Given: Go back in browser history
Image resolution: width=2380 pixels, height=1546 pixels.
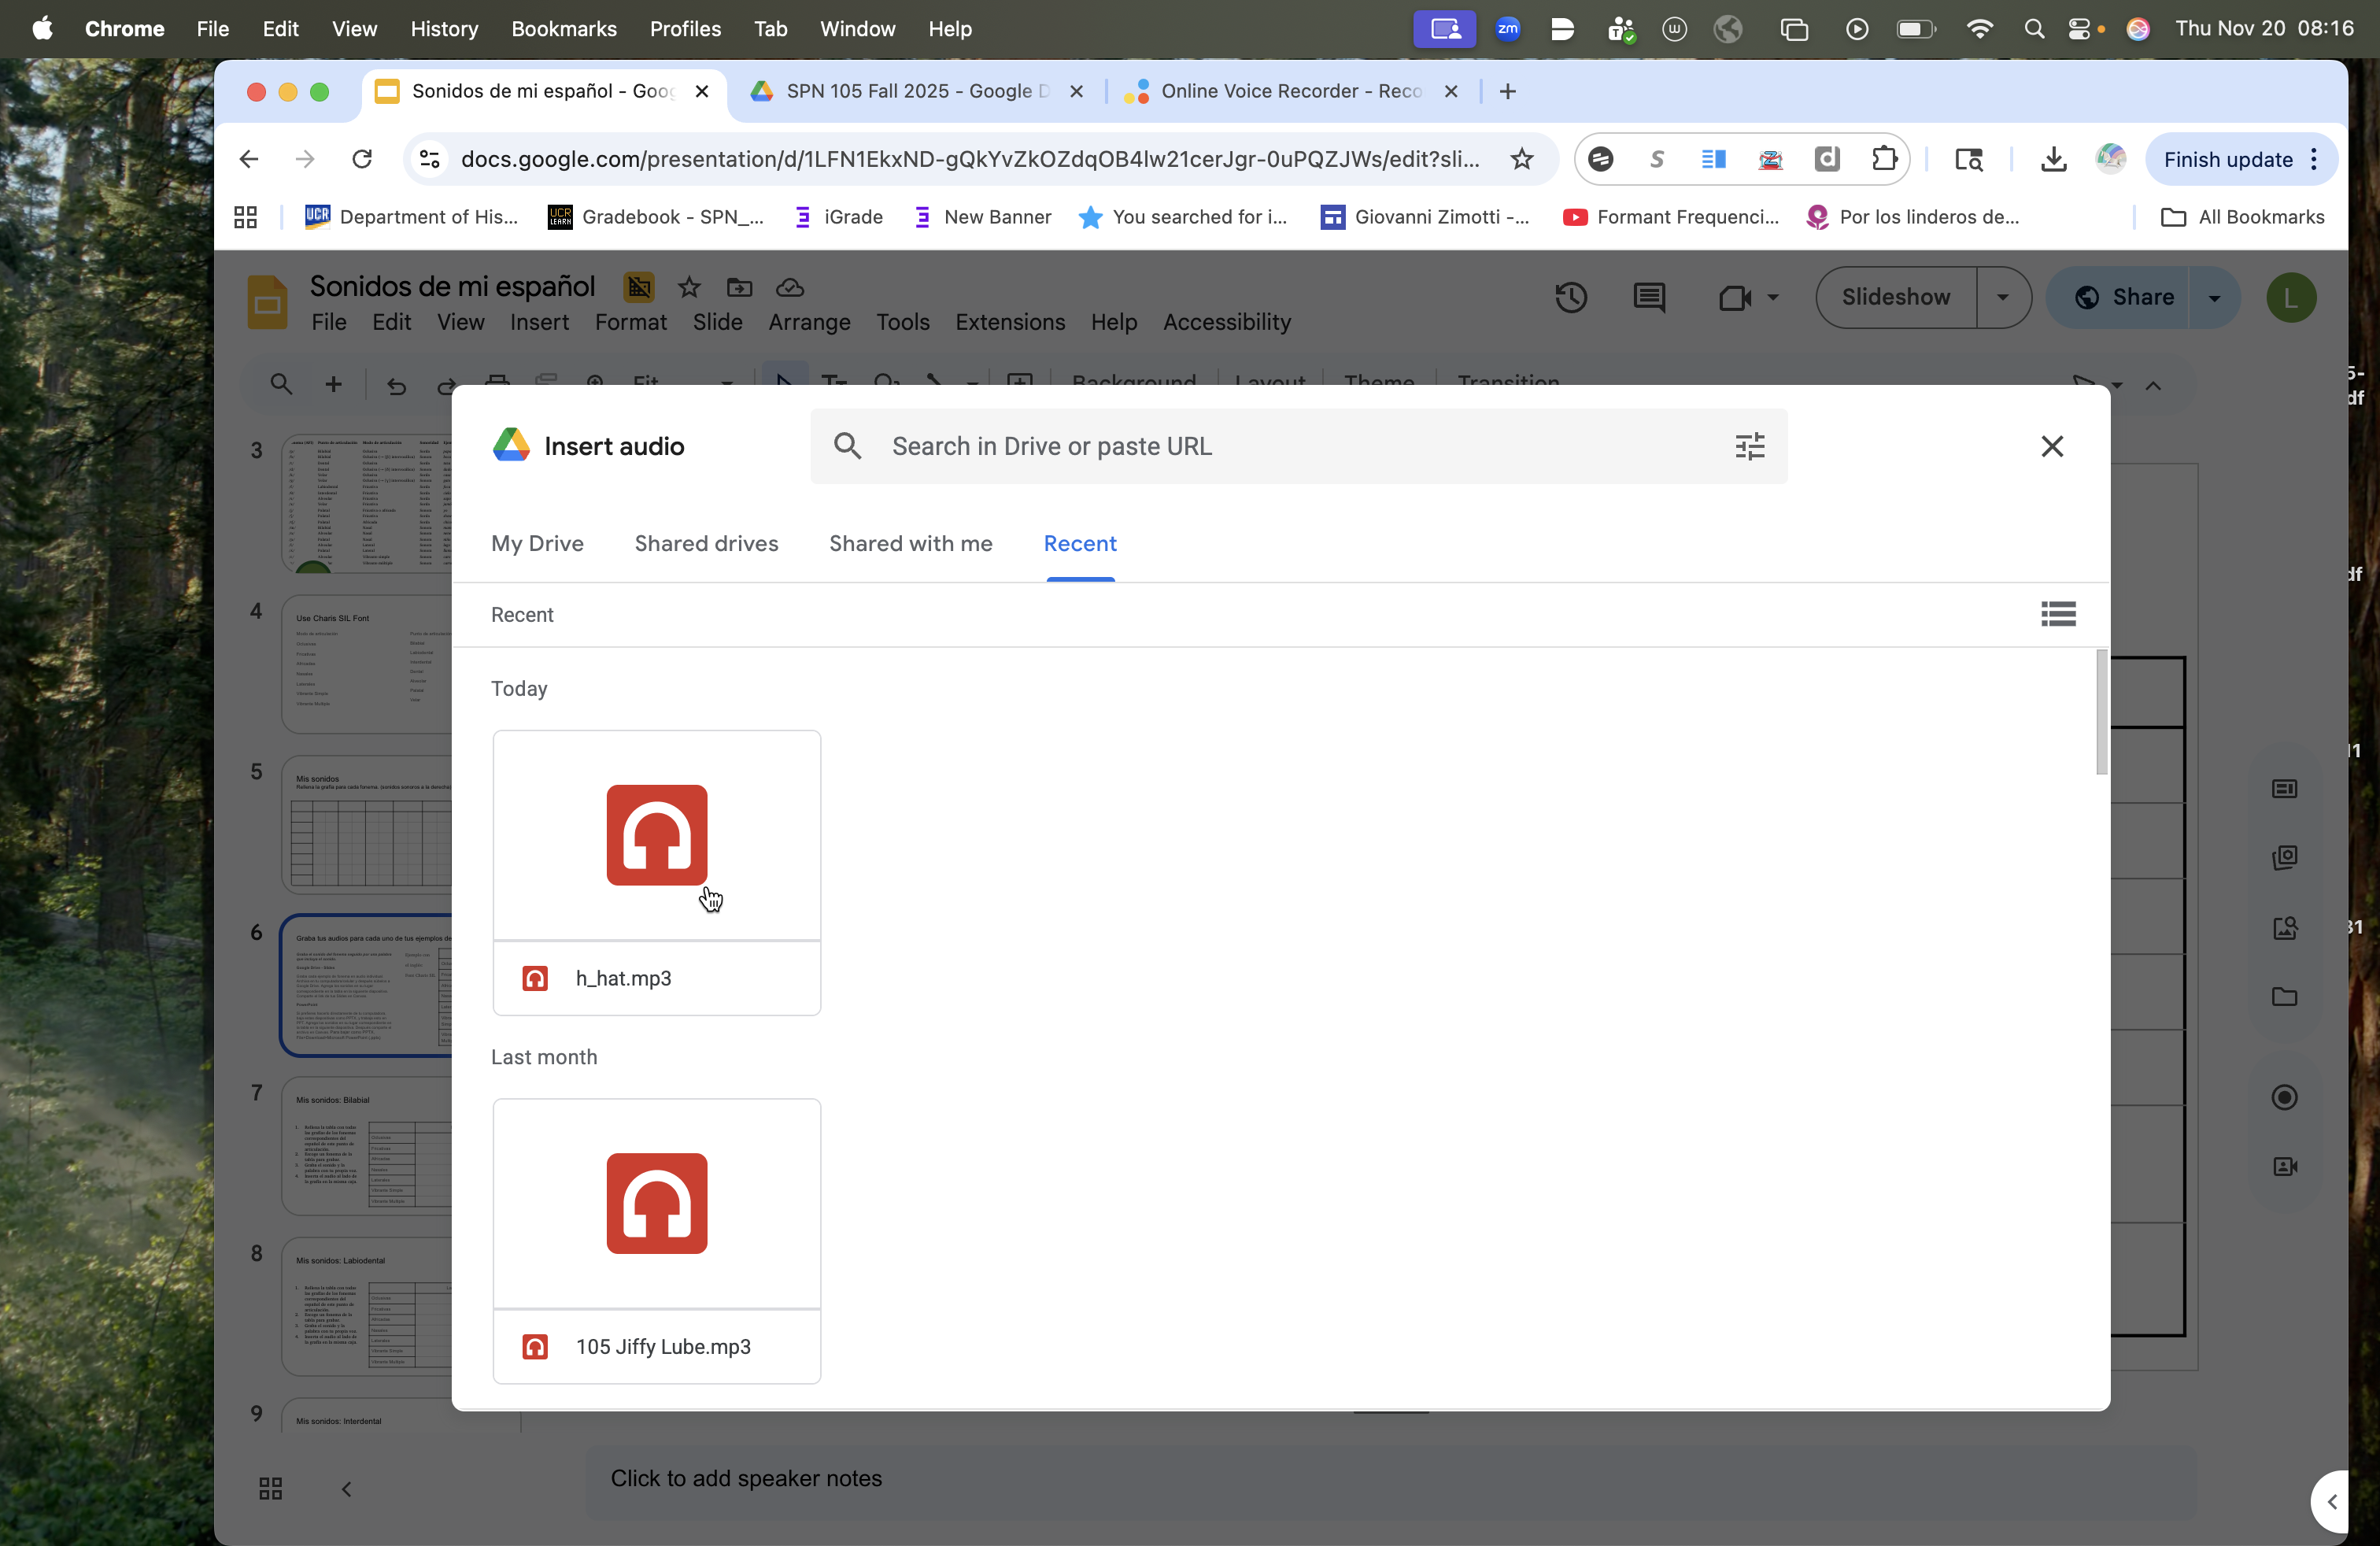Looking at the screenshot, I should coord(249,159).
